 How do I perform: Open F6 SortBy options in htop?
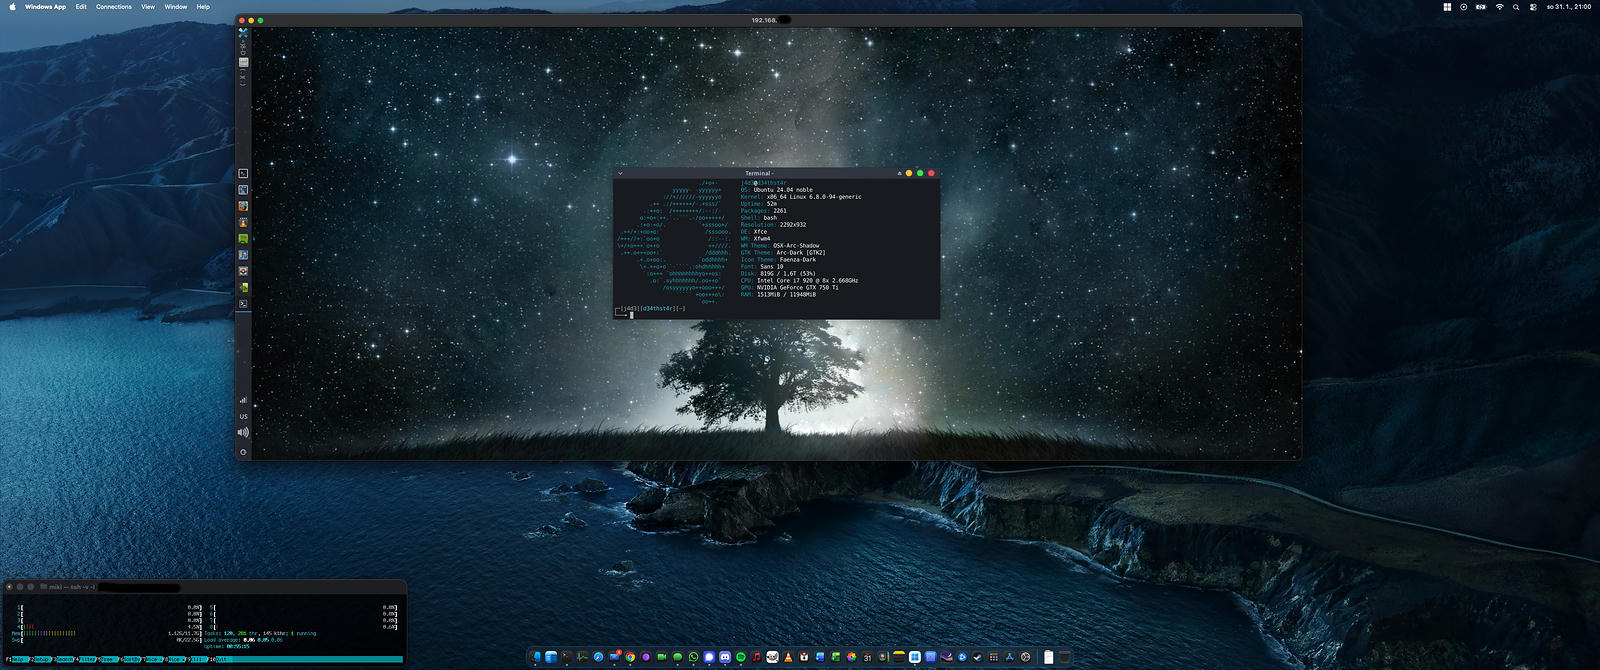click(130, 660)
